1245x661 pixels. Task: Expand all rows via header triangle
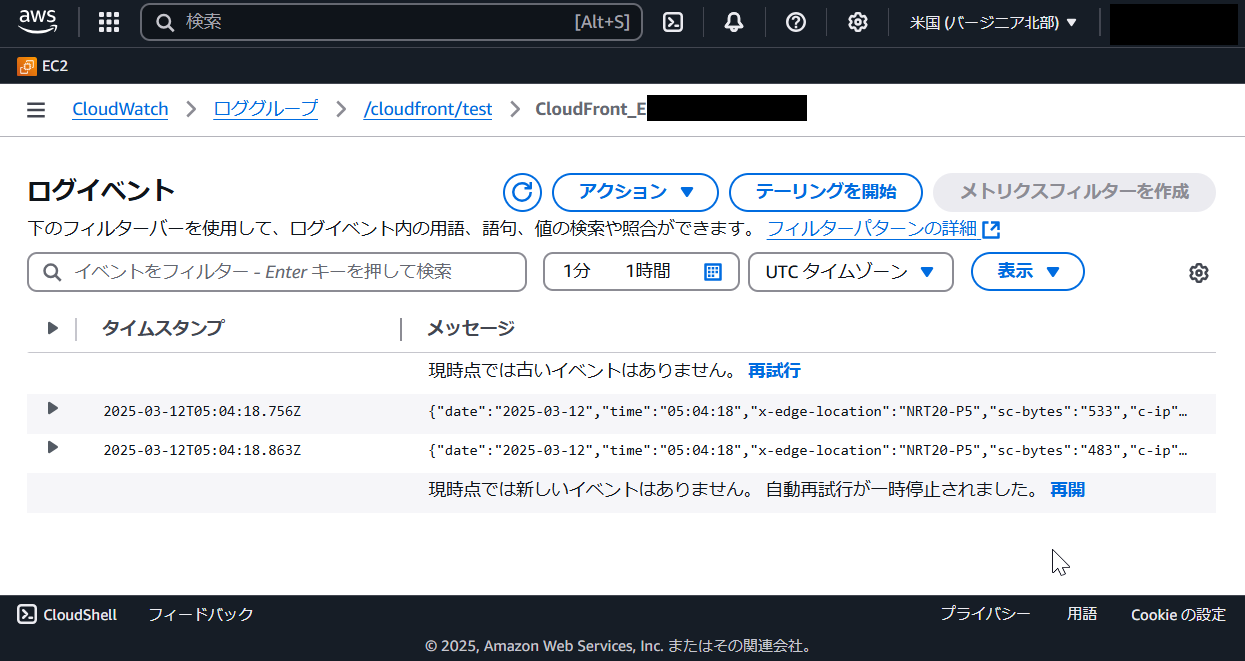(53, 328)
